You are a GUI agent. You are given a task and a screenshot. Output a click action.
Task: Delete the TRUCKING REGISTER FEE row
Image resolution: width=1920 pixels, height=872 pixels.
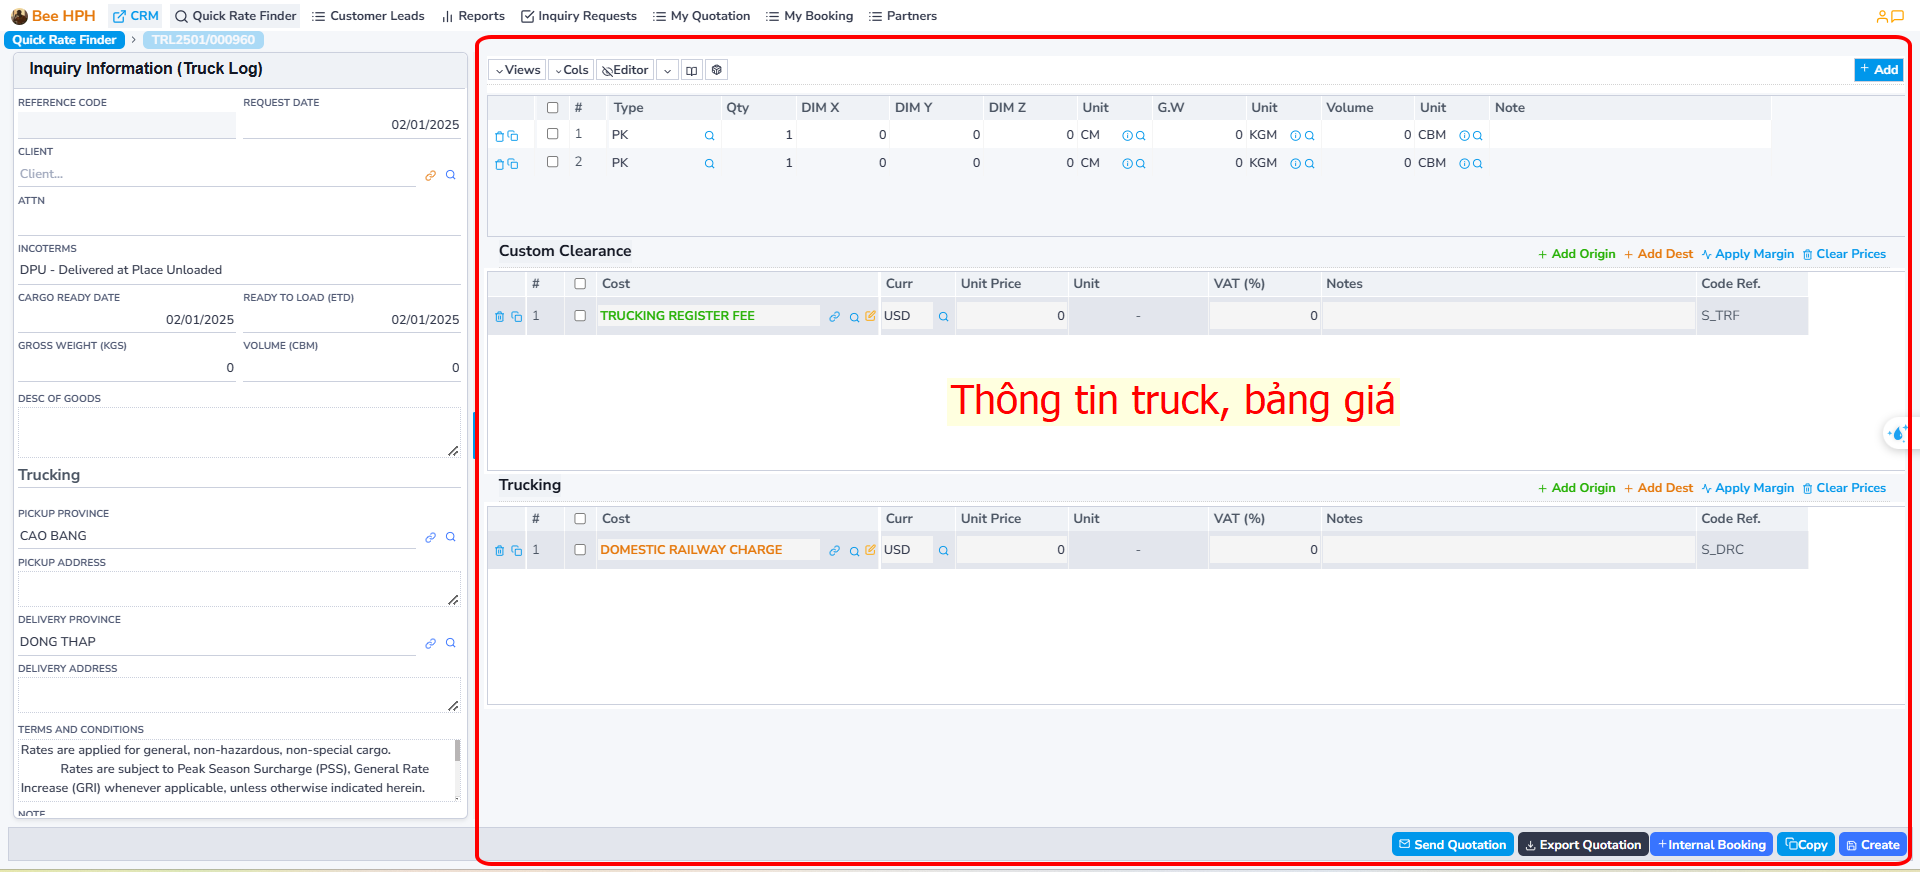pyautogui.click(x=500, y=317)
